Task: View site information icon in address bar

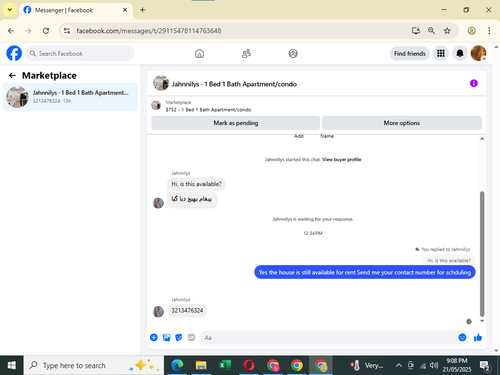Action: tap(67, 31)
